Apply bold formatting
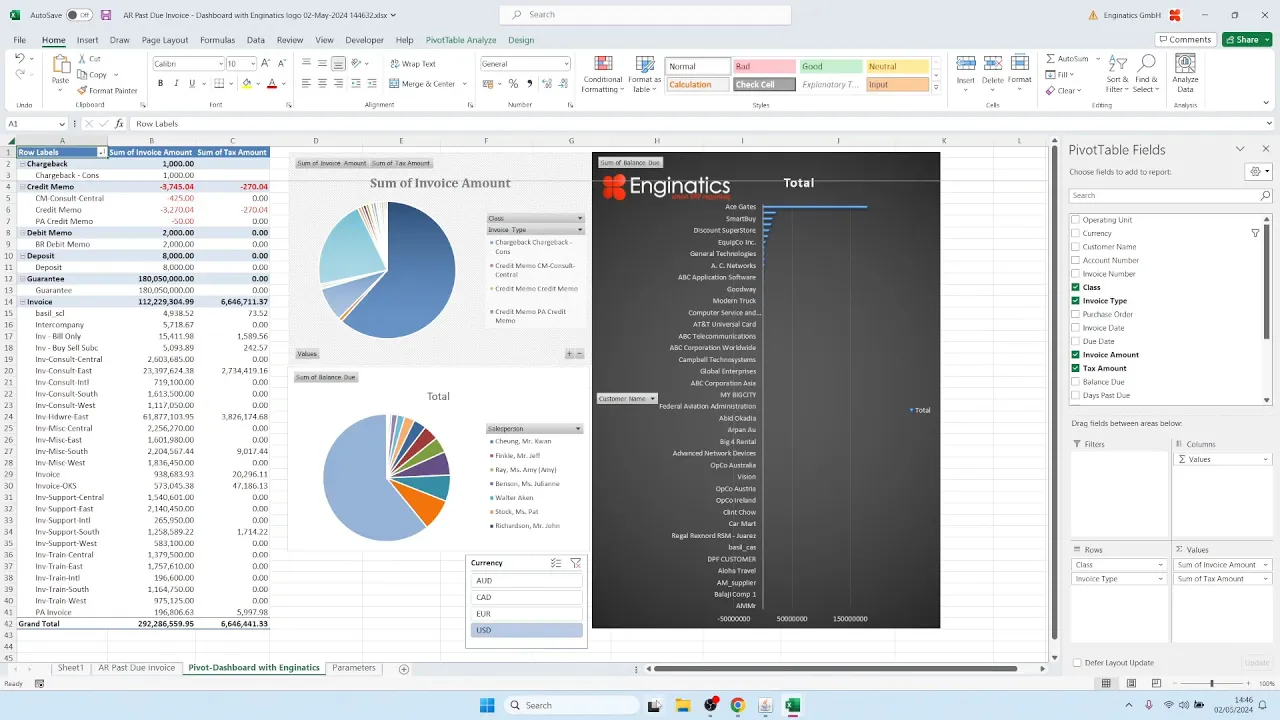This screenshot has height=720, width=1280. tap(160, 84)
